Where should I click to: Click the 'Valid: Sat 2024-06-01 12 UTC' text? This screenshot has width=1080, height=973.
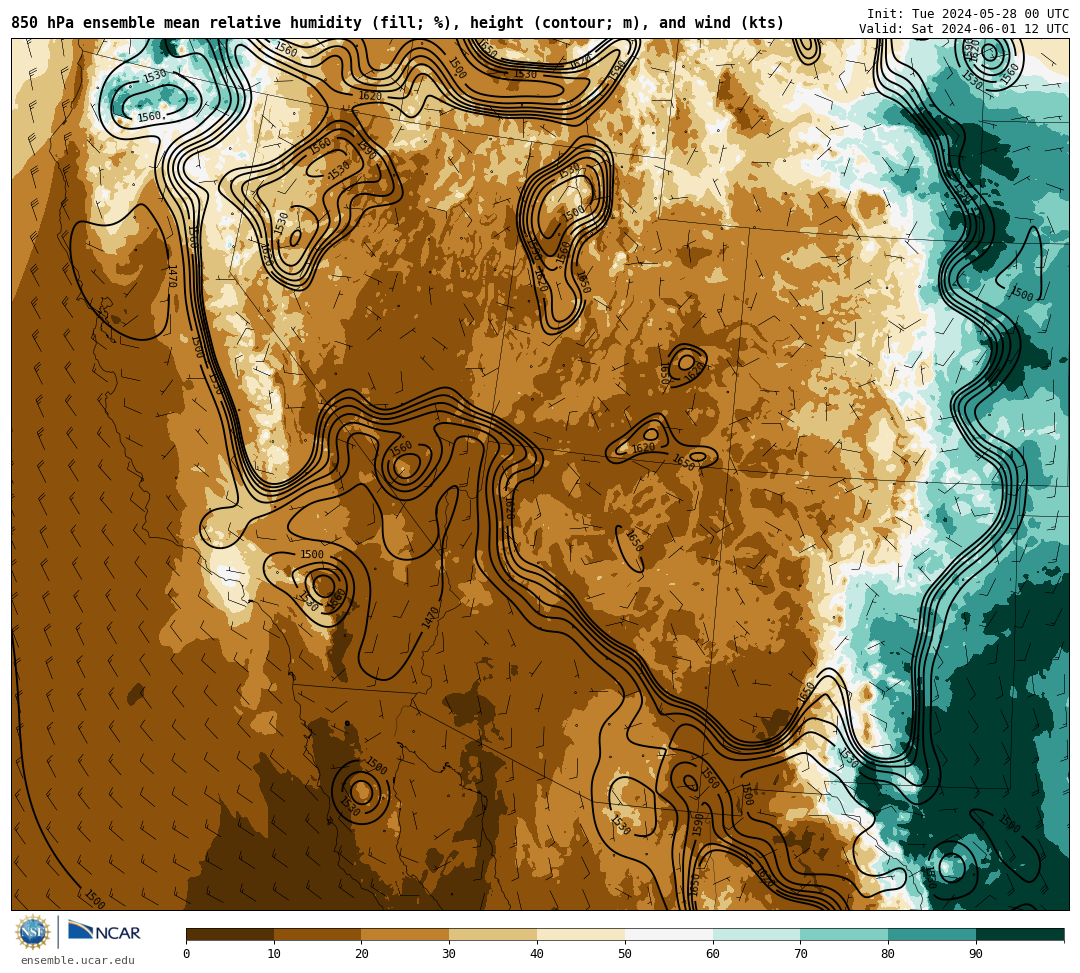[x=964, y=29]
